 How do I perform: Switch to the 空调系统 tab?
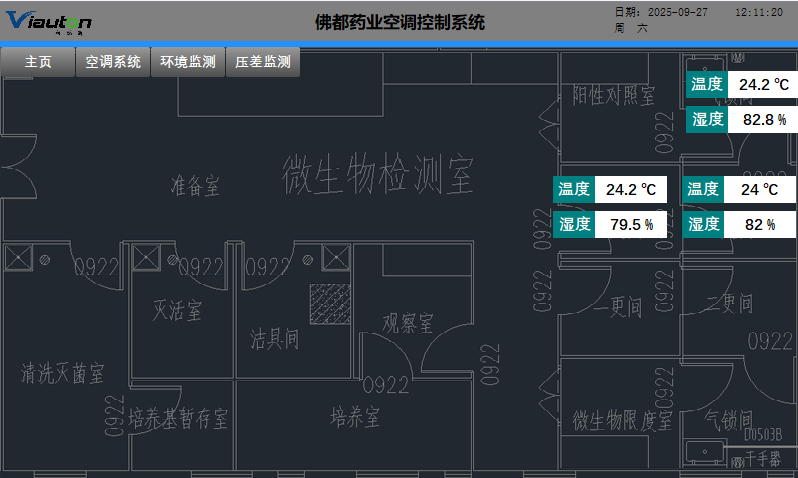113,62
